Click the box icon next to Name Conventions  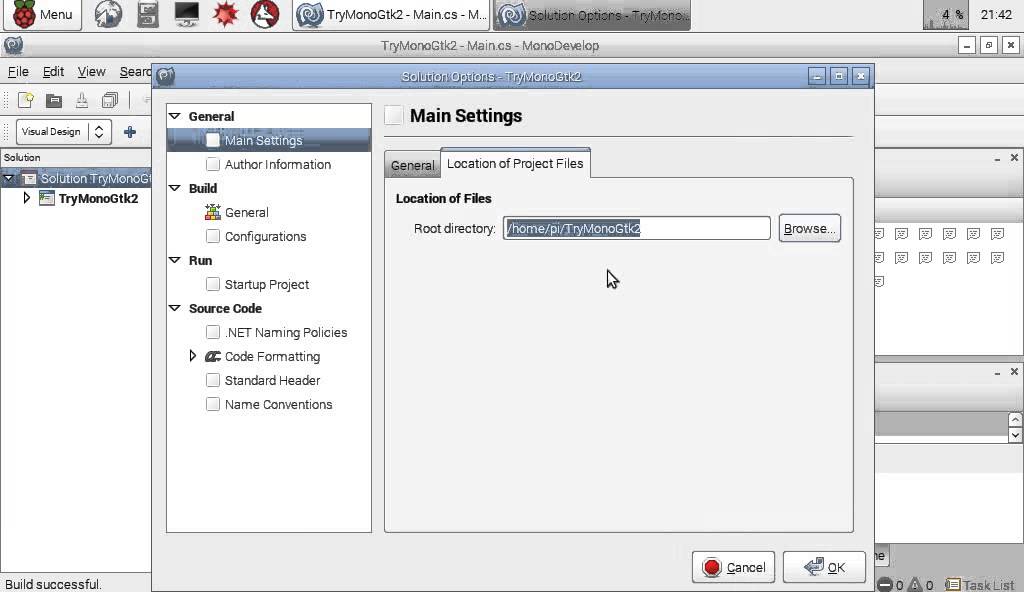click(x=213, y=404)
